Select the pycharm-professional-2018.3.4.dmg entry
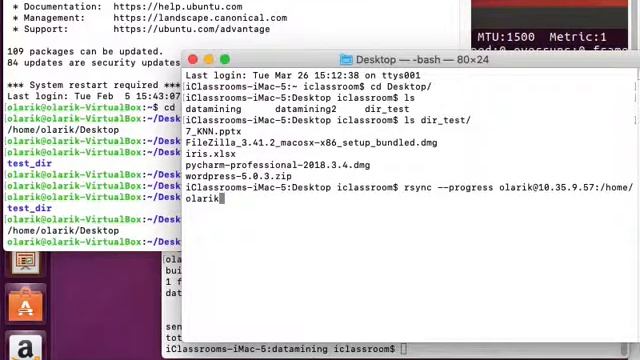 point(278,165)
